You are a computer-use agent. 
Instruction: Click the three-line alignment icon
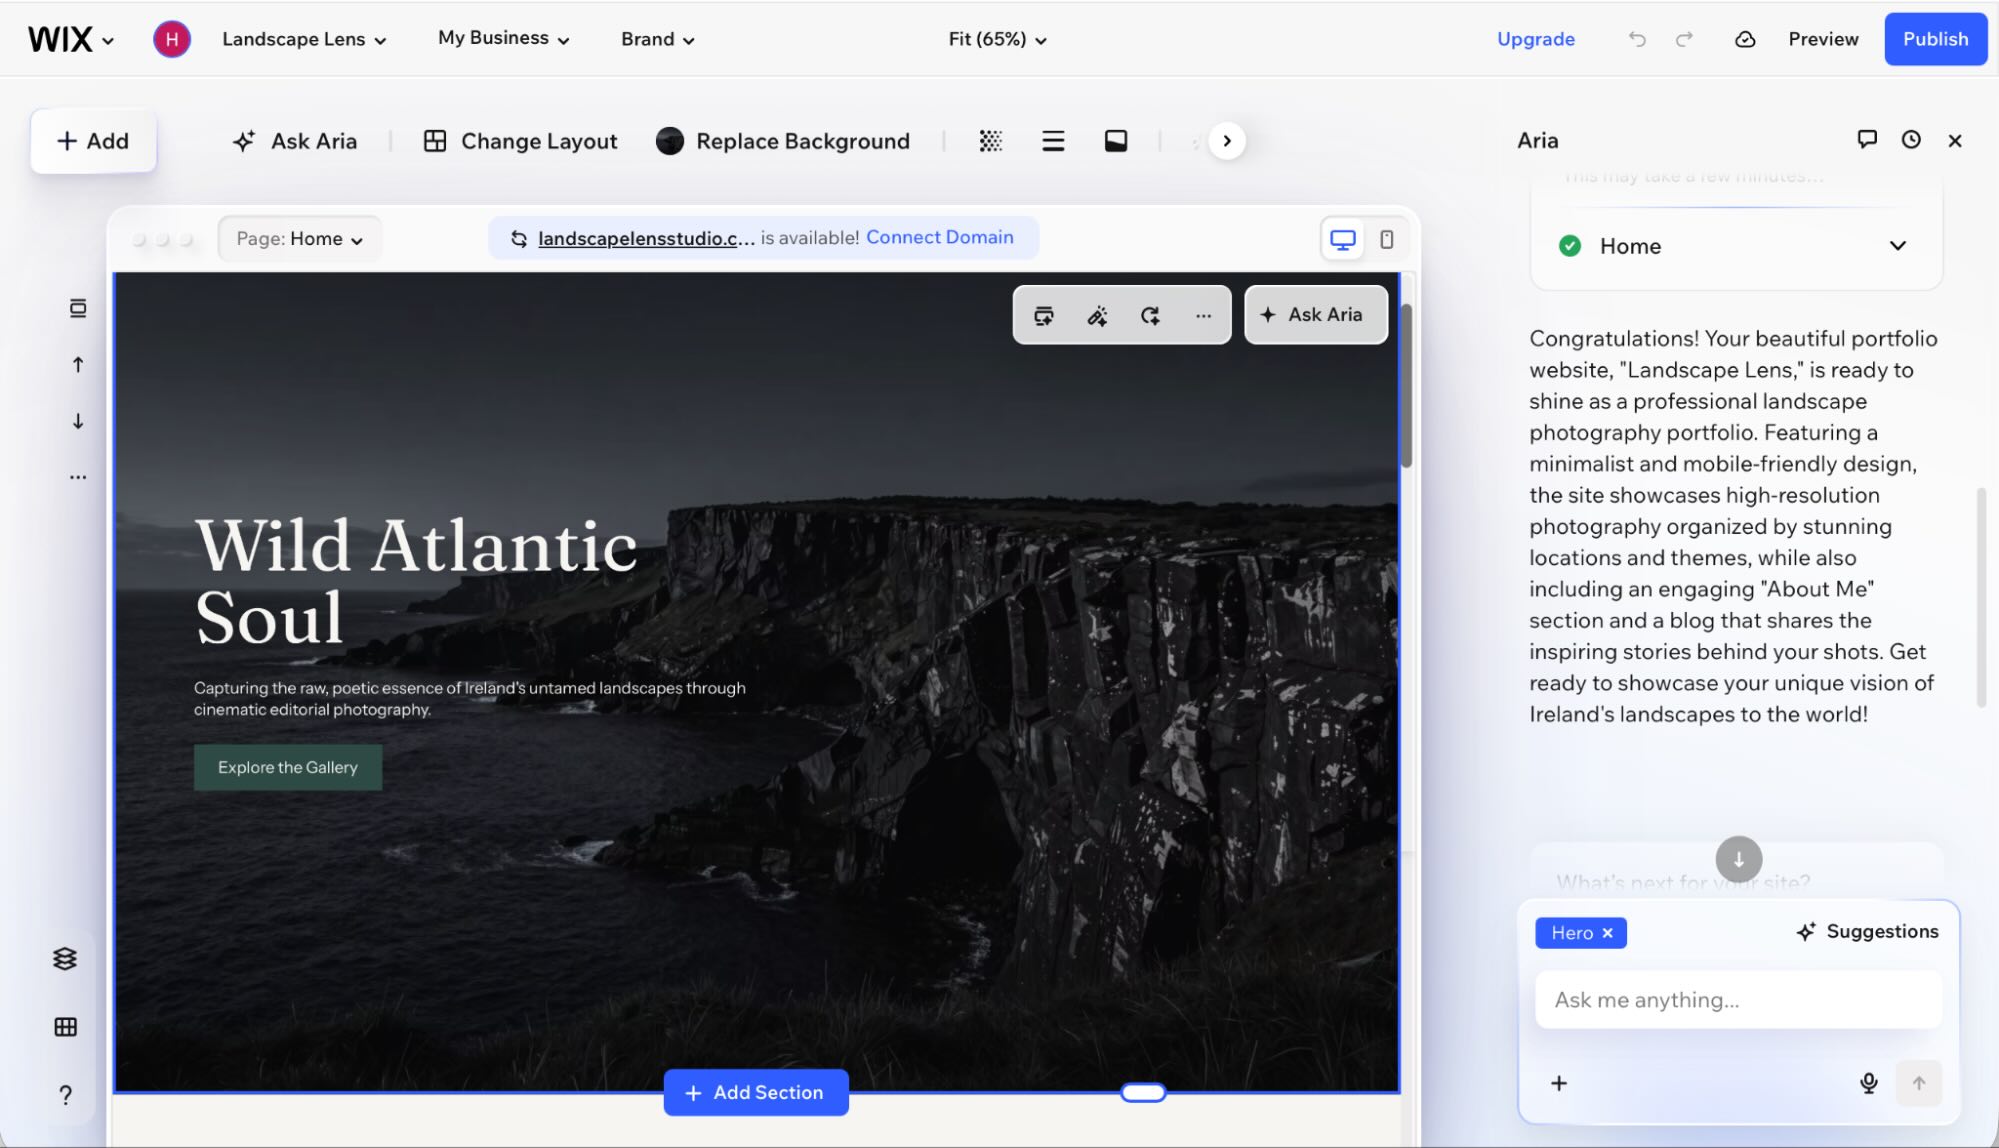[x=1053, y=141]
